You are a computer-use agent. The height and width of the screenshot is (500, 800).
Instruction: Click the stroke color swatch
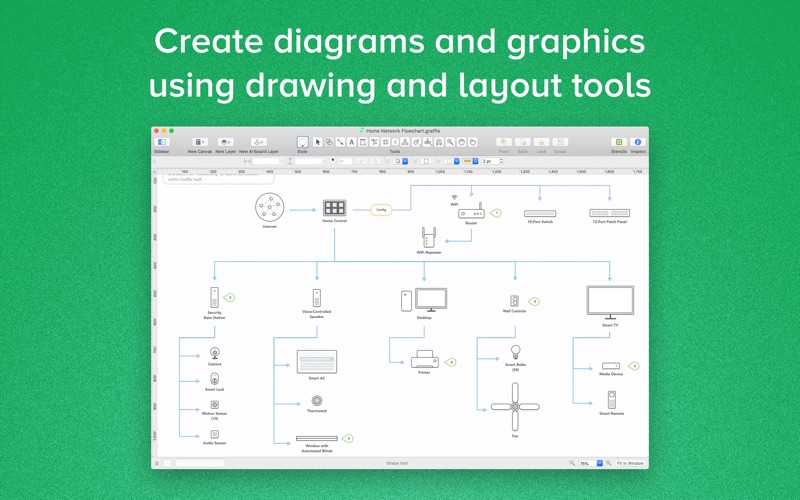(x=467, y=161)
